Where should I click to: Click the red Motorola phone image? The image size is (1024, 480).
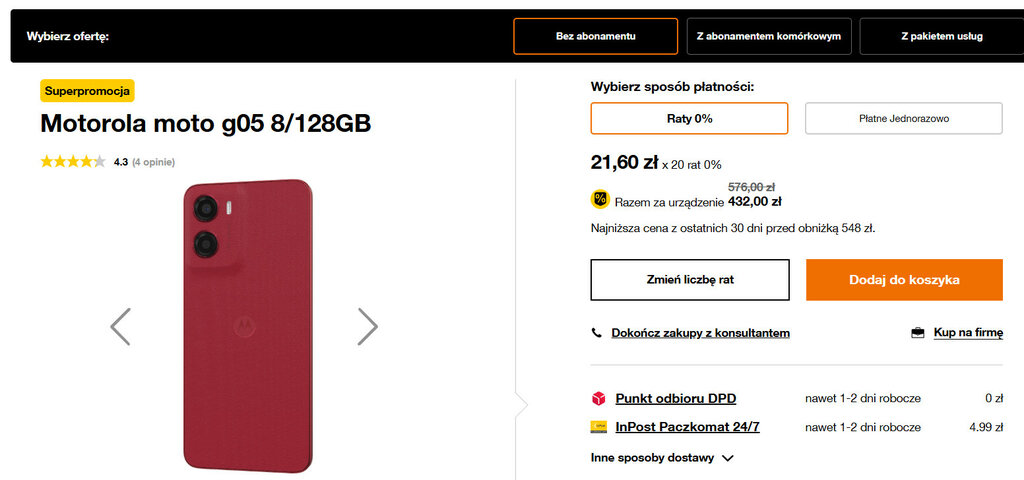click(247, 325)
